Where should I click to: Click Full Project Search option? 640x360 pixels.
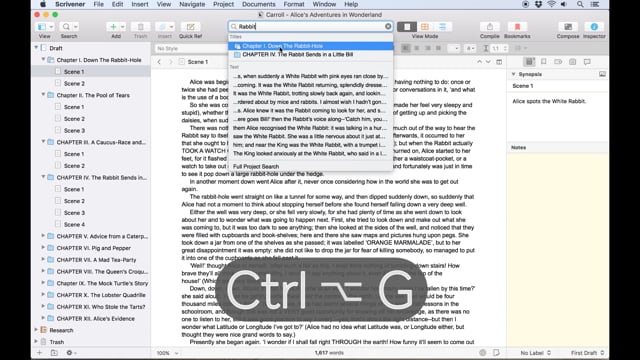(311, 167)
